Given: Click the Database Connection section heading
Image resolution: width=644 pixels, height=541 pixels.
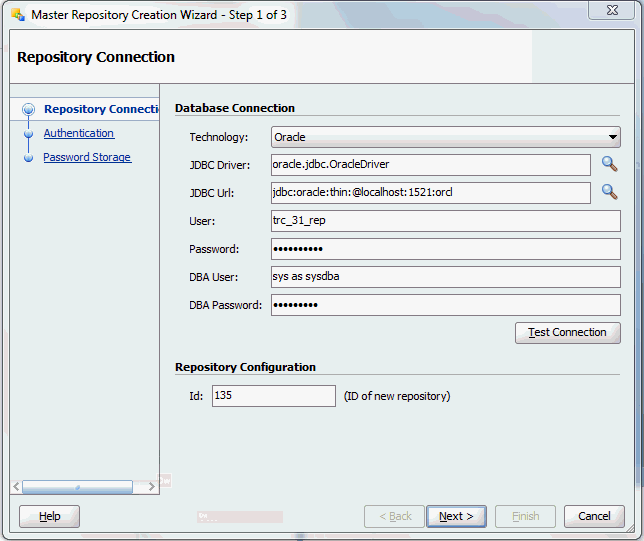Looking at the screenshot, I should (x=235, y=108).
